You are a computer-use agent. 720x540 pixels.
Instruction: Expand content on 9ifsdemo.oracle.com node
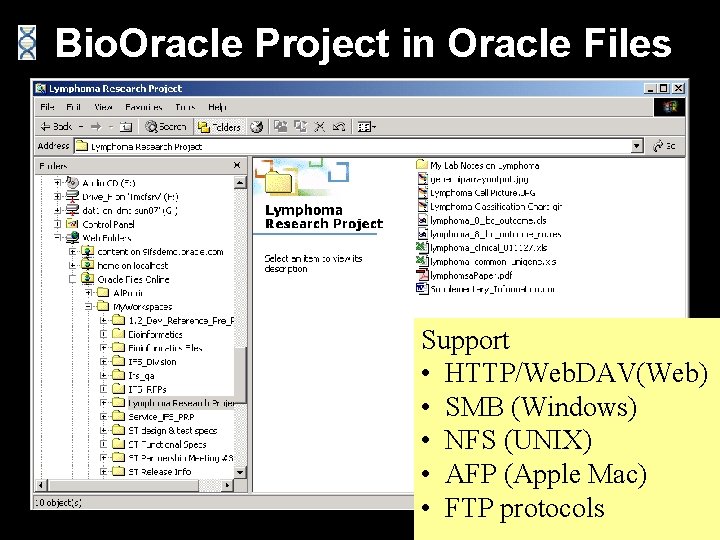[x=73, y=252]
